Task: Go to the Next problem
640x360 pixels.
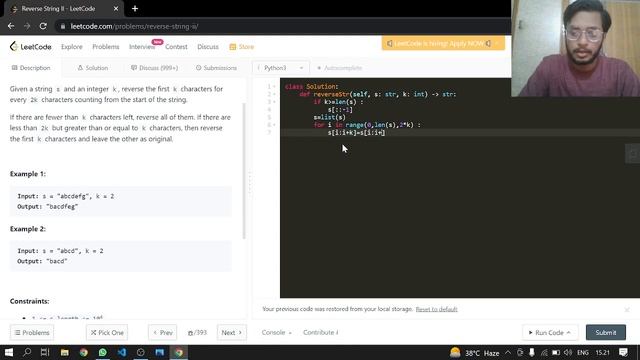Action: point(231,333)
